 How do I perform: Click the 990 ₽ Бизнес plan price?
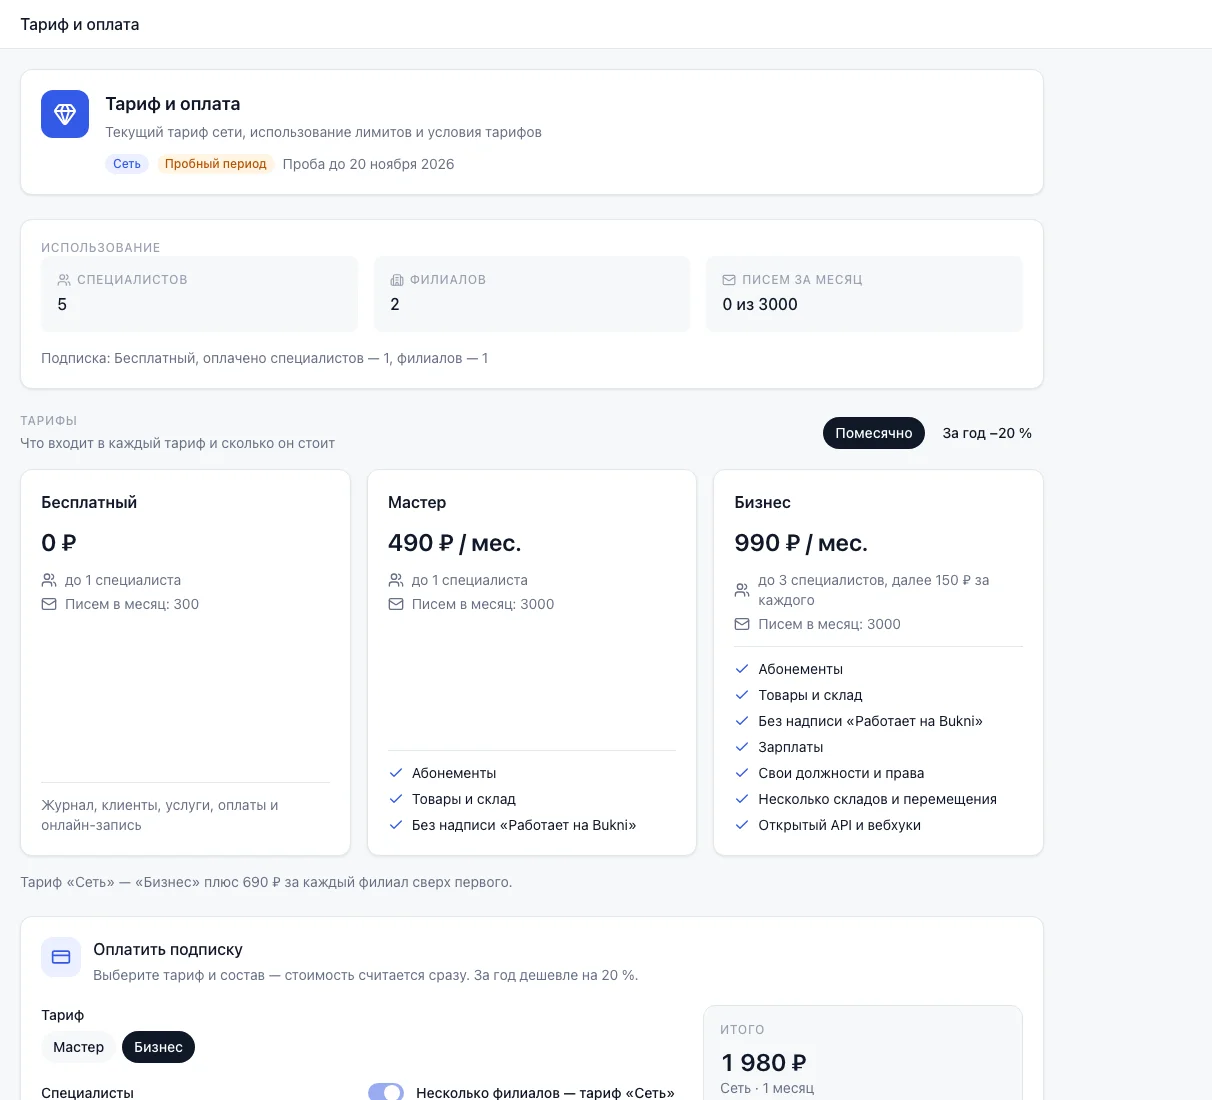point(801,543)
